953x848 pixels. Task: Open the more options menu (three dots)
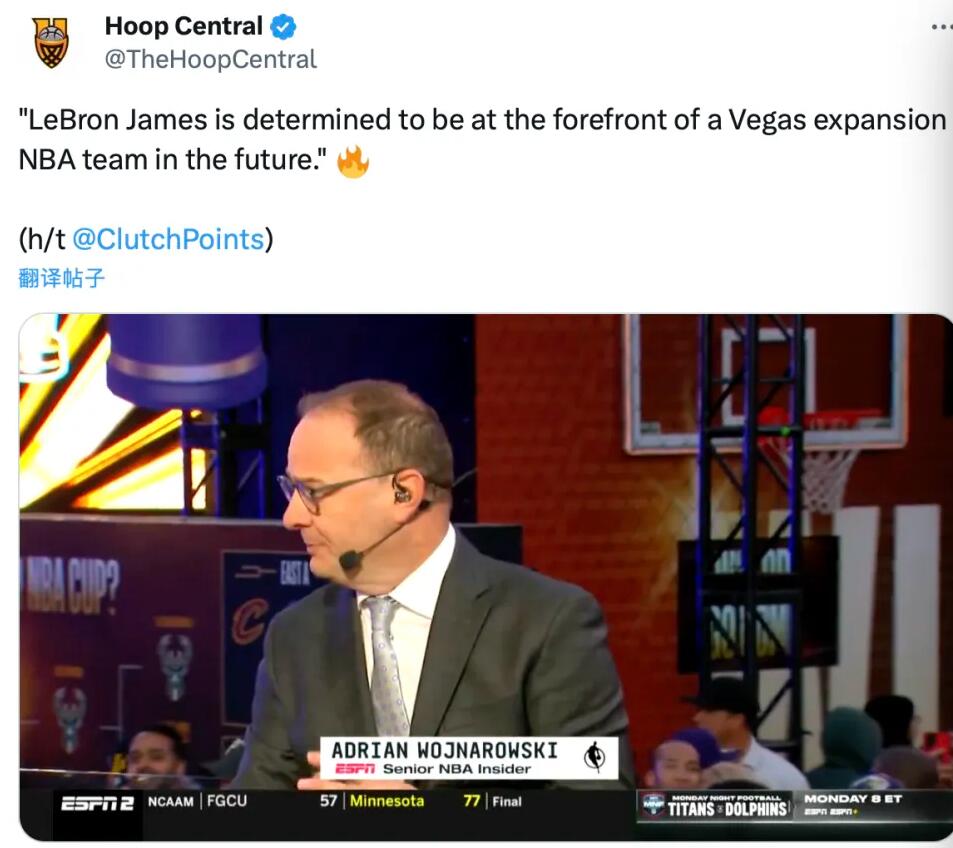point(940,27)
